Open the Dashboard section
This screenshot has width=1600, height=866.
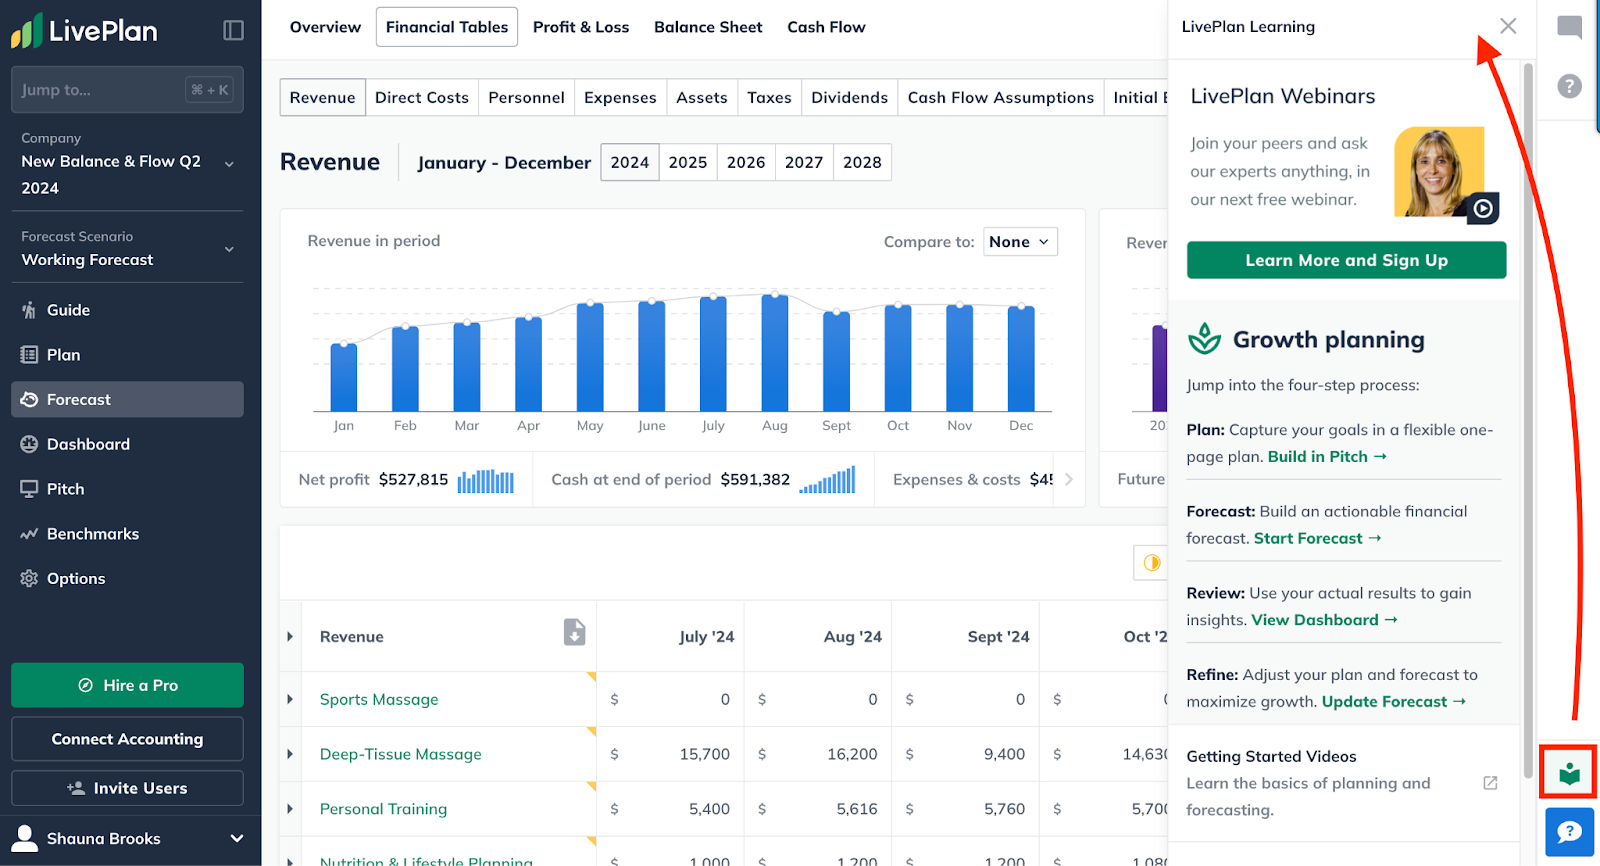127,444
